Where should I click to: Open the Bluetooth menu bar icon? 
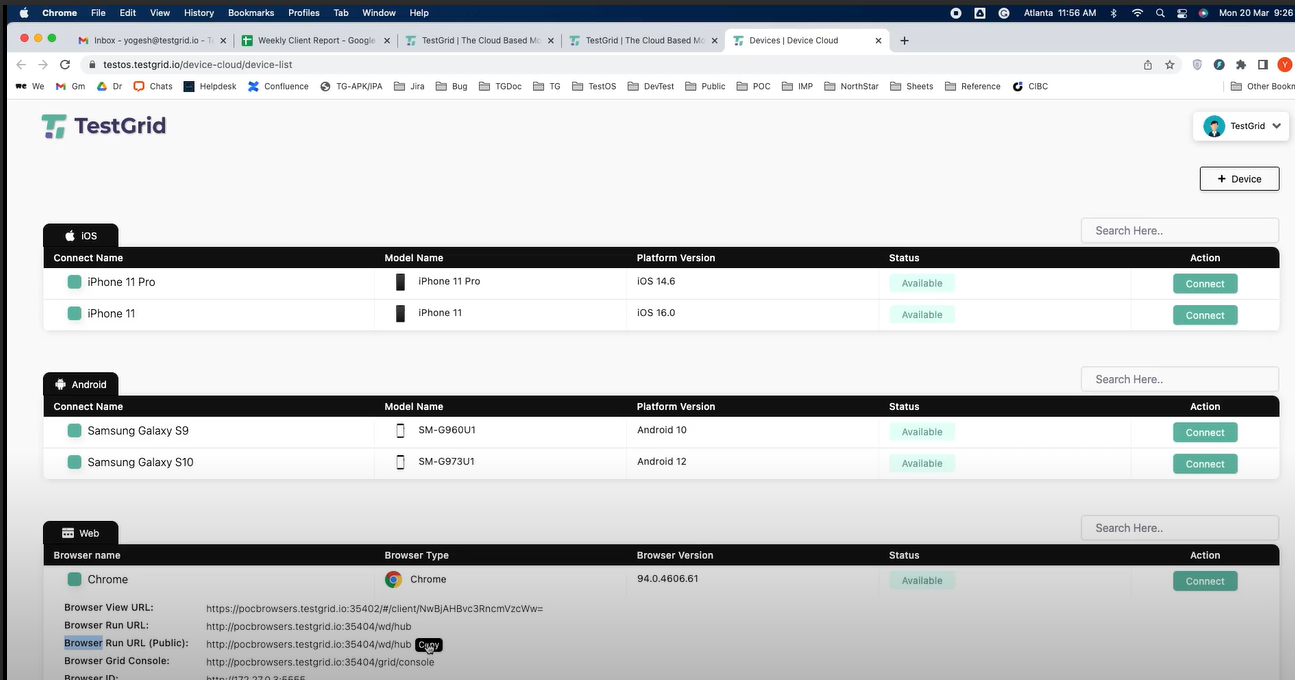click(x=1113, y=13)
